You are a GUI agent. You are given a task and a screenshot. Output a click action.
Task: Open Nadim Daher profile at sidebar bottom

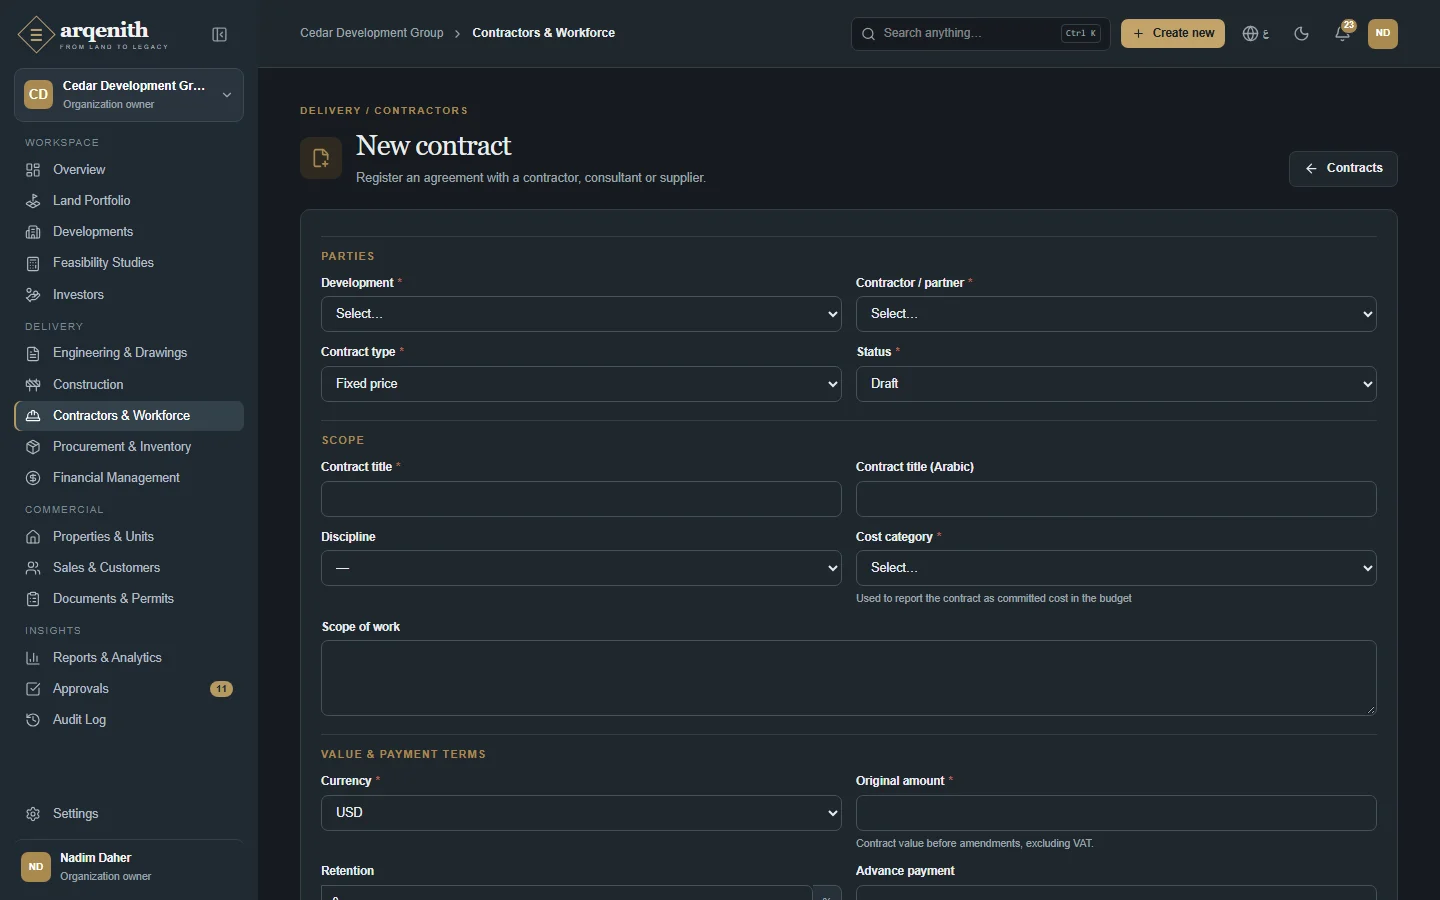[129, 867]
